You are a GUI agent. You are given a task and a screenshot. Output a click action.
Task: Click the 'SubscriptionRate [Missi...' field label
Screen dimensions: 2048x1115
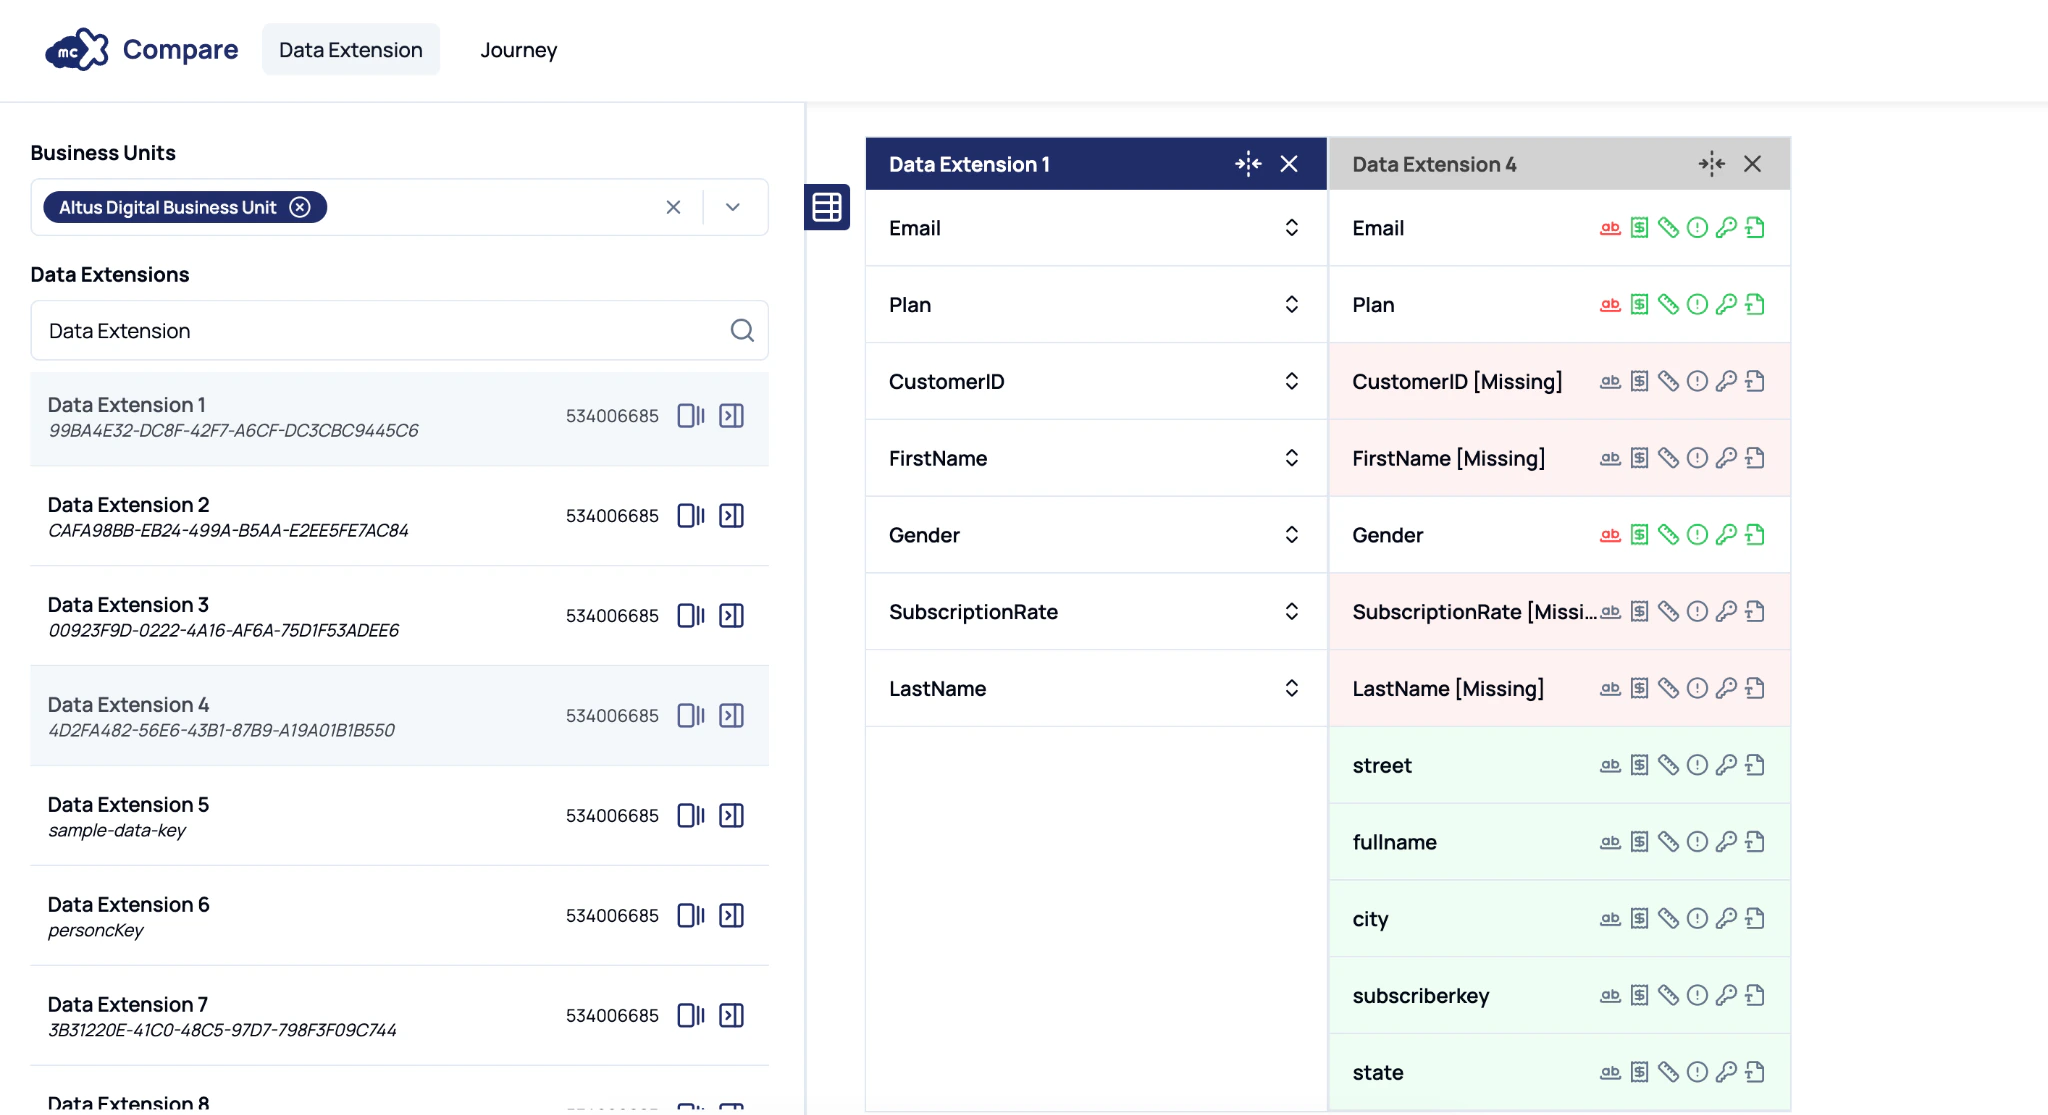tap(1474, 611)
